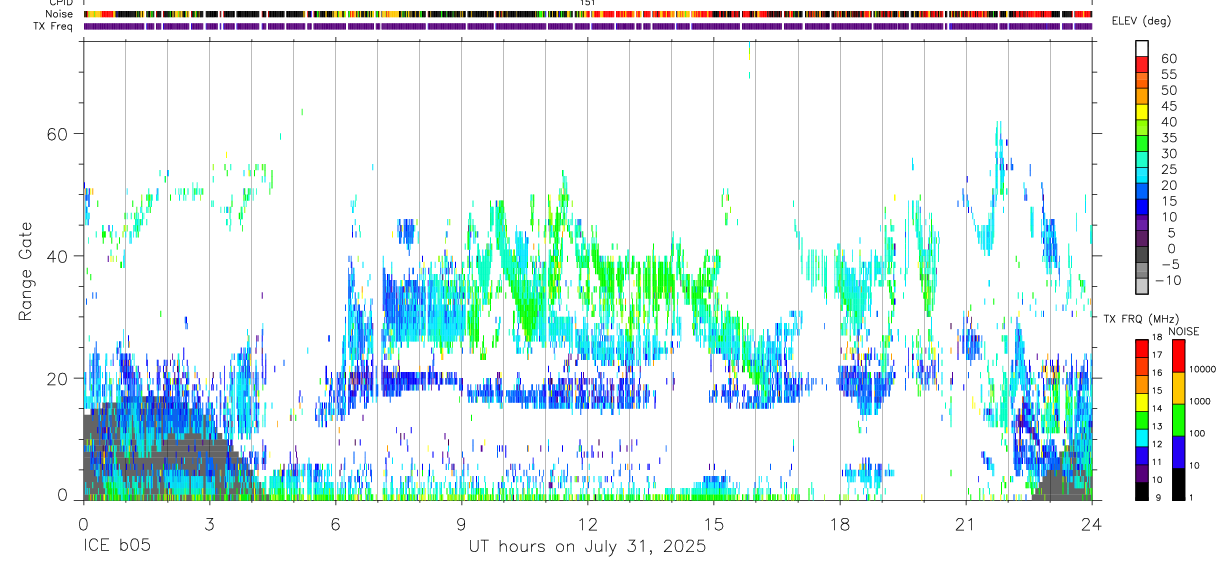The width and height of the screenshot is (1228, 567).
Task: Click the ELEV colorbar label 25
Action: point(1168,169)
